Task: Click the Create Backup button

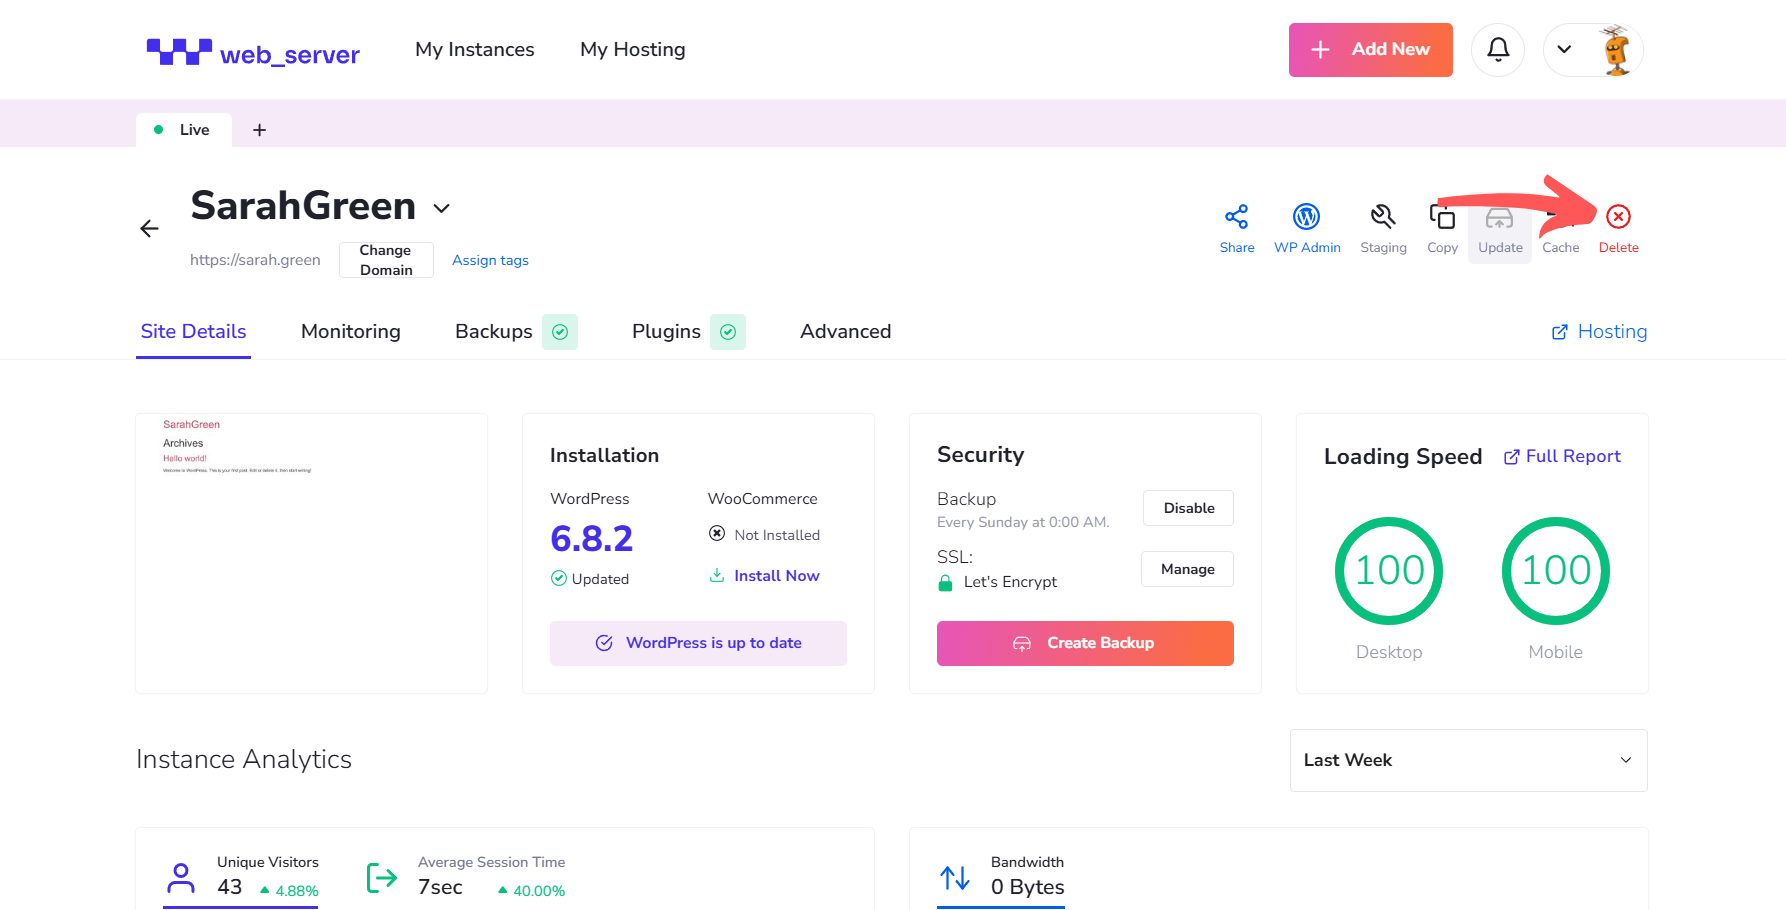Action: (x=1085, y=643)
